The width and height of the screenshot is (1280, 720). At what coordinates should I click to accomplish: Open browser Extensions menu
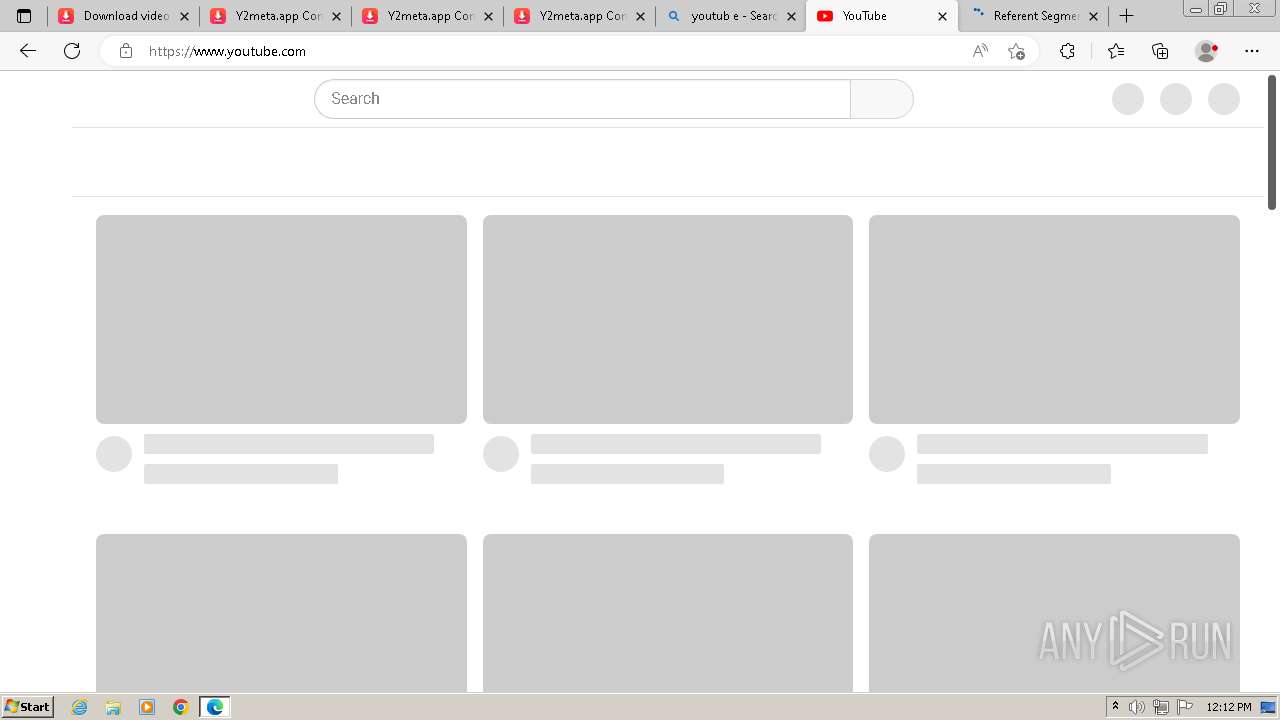(x=1067, y=51)
